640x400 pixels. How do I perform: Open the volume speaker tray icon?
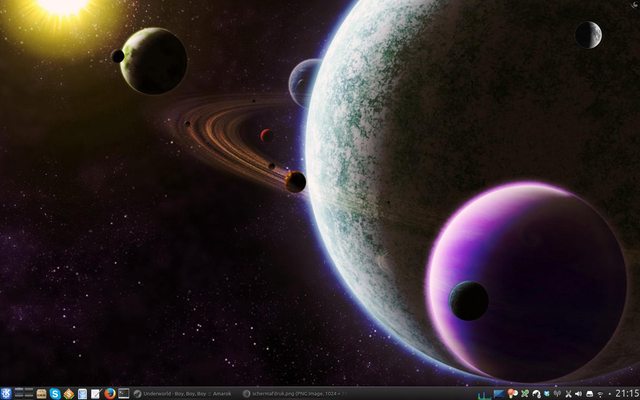coord(578,394)
